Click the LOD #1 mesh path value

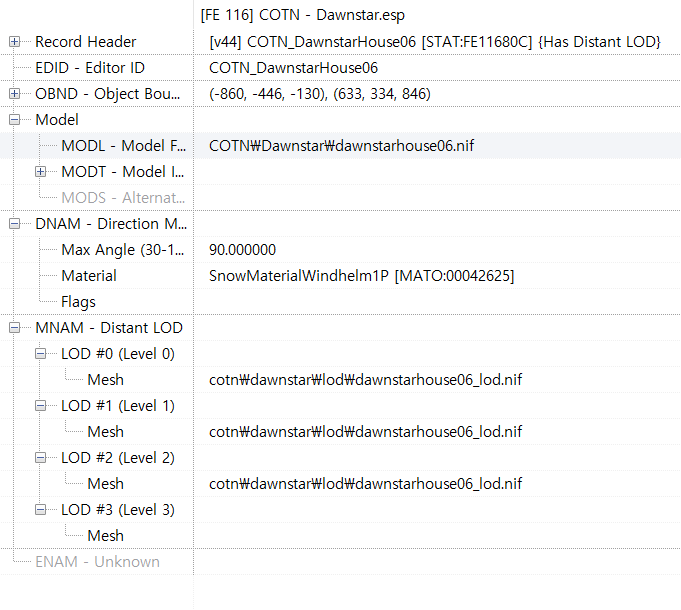(x=365, y=432)
